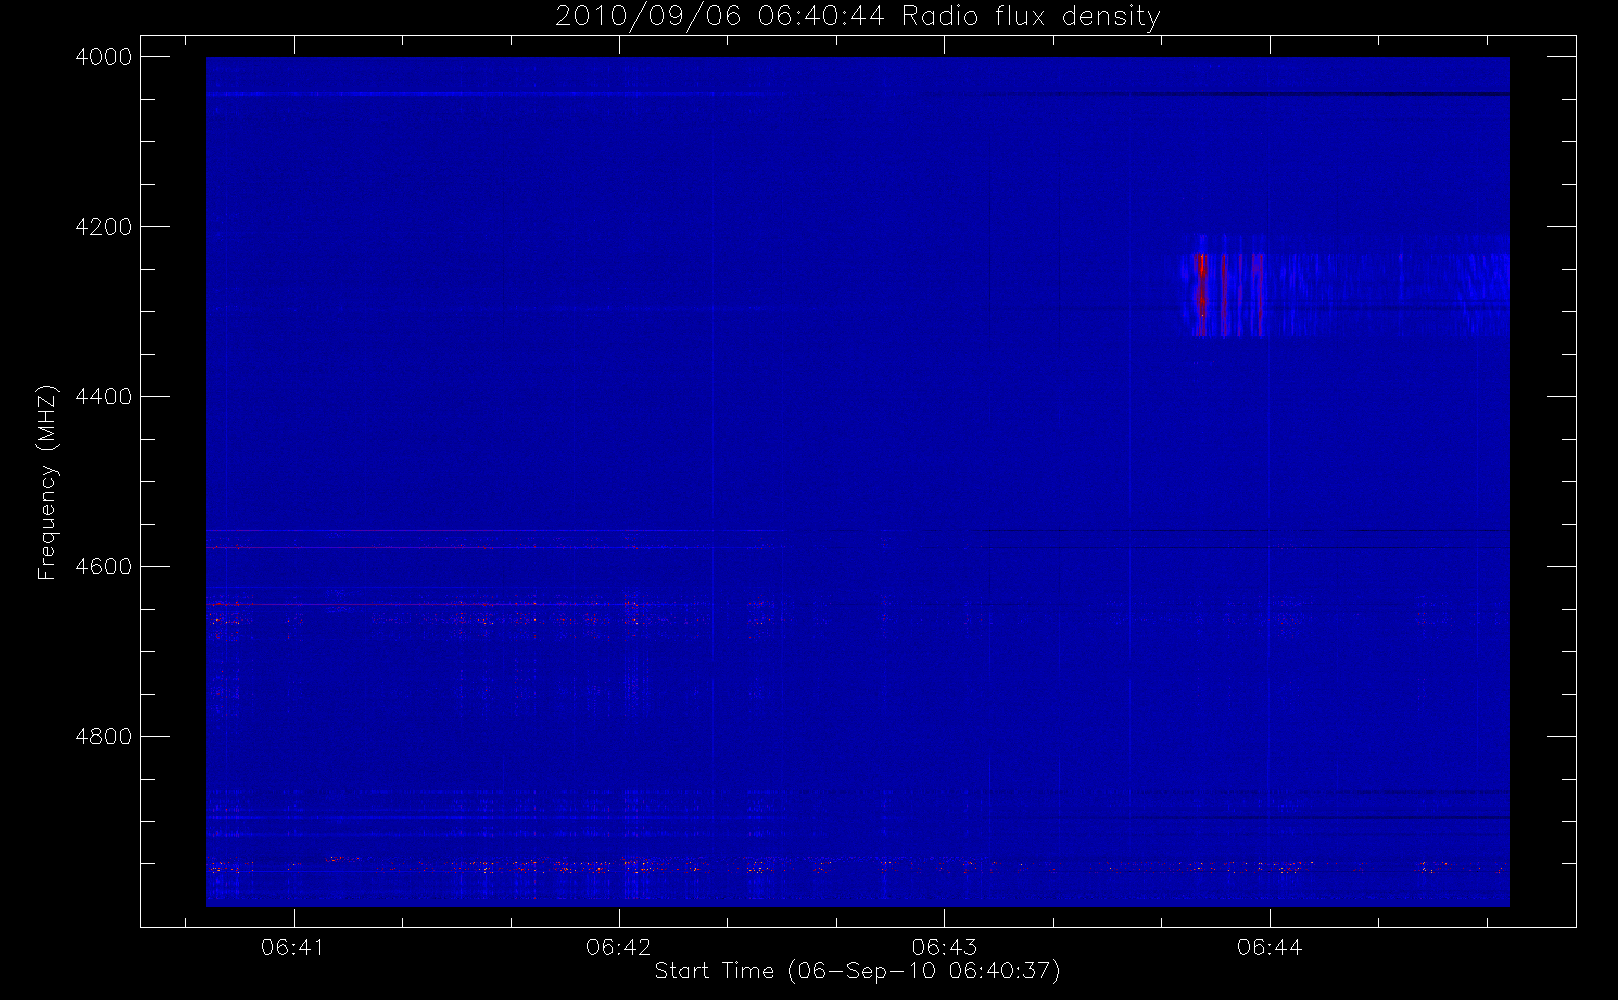1618x1000 pixels.
Task: Click the 'Frequency (MHZ)' axis label
Action: point(46,482)
